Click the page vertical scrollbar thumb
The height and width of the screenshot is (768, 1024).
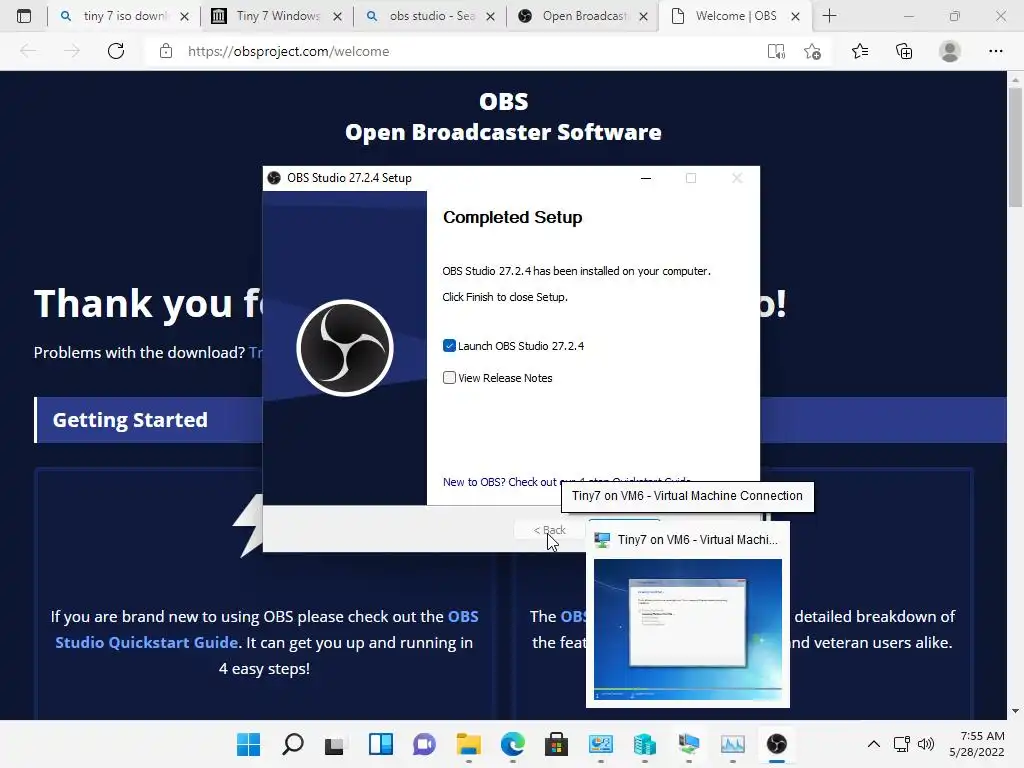1015,147
